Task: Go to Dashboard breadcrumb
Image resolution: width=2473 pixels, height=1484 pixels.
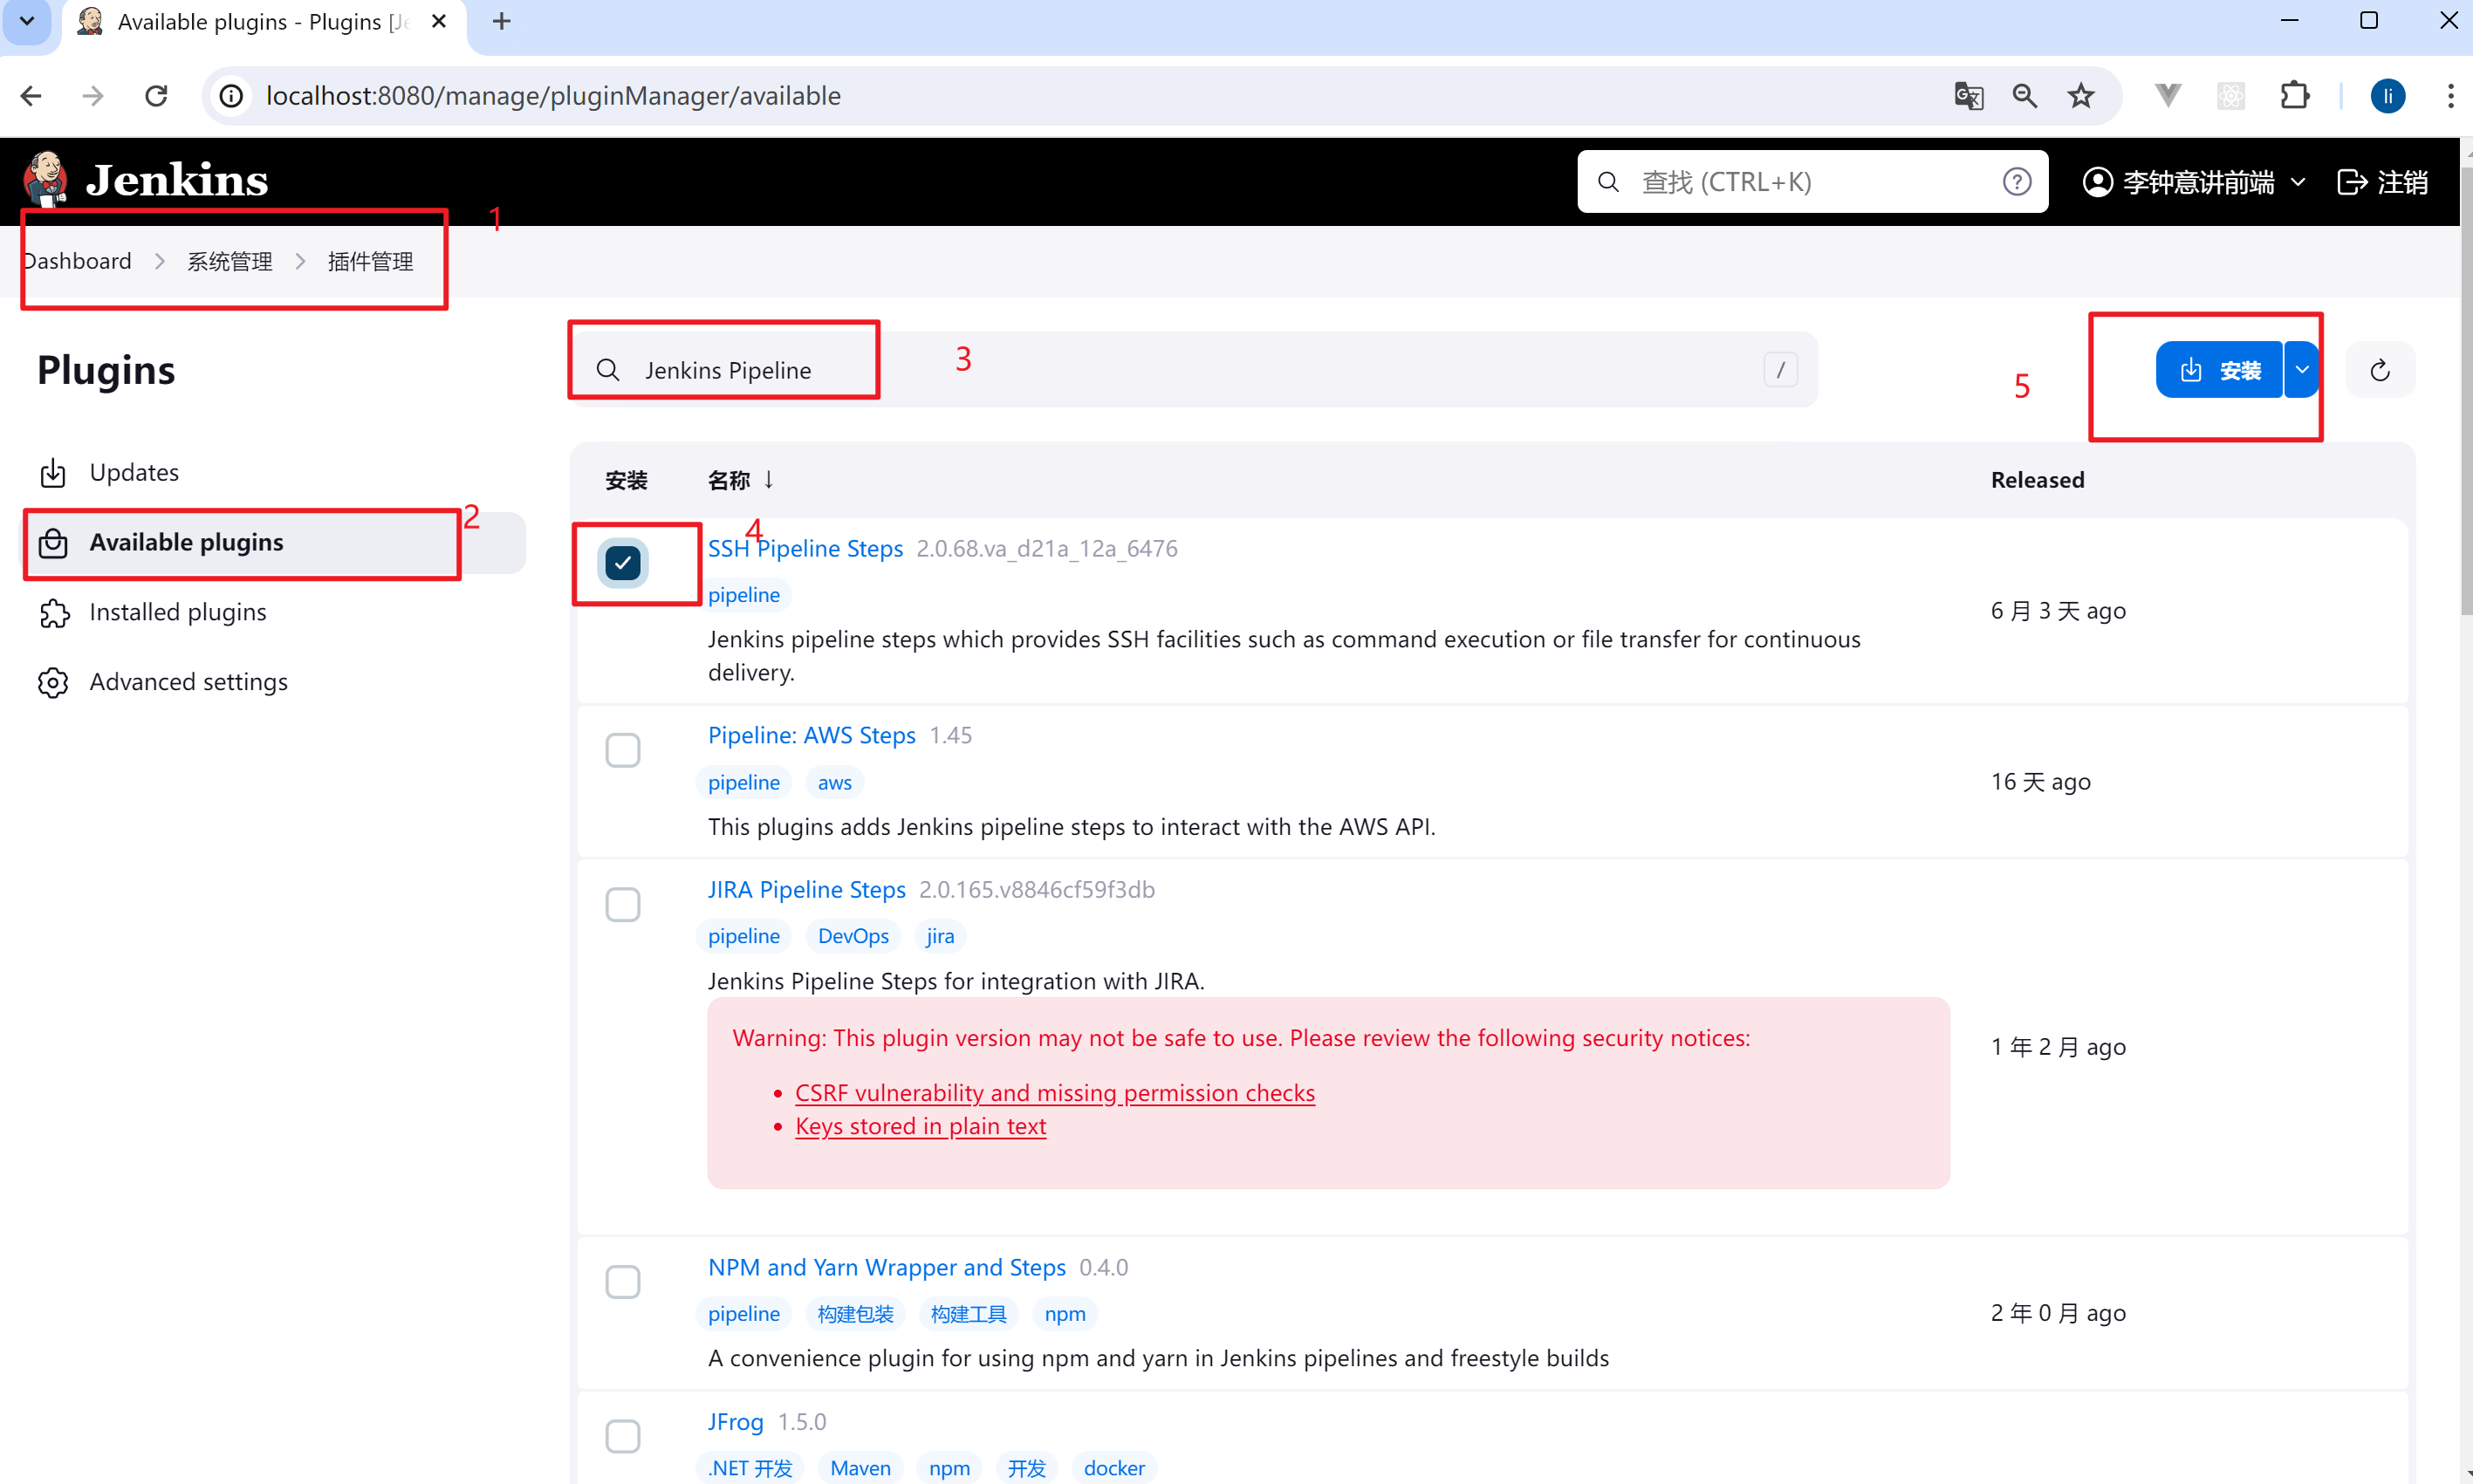Action: point(77,261)
